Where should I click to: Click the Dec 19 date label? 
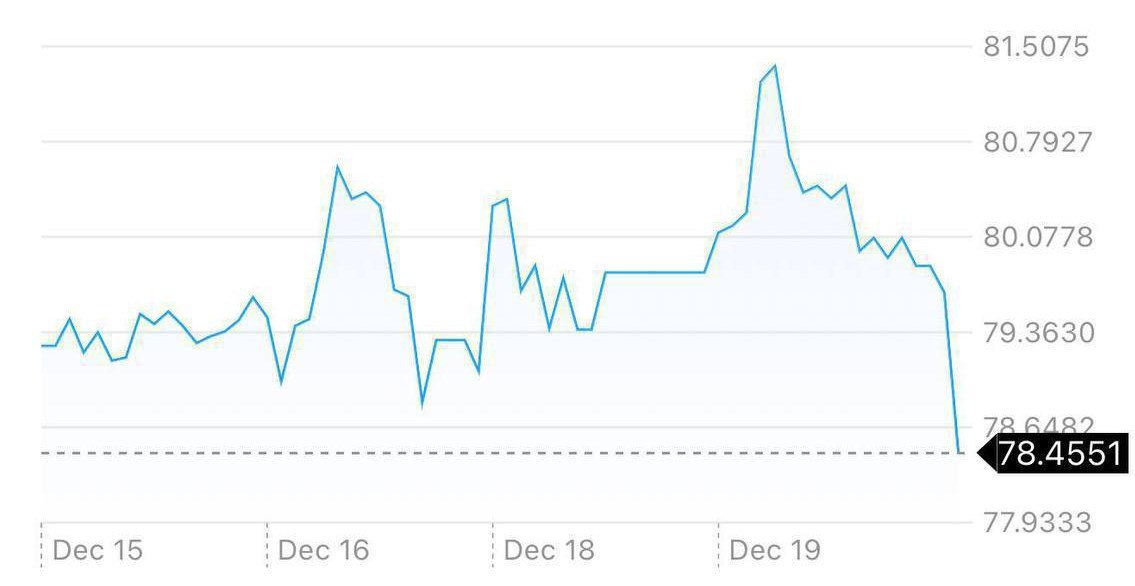coord(775,550)
